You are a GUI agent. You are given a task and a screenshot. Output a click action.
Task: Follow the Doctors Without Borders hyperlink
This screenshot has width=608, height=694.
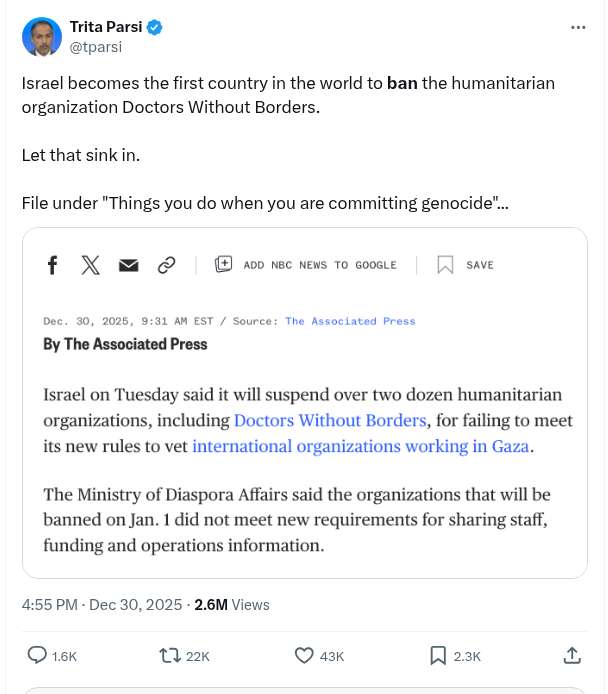coord(330,420)
